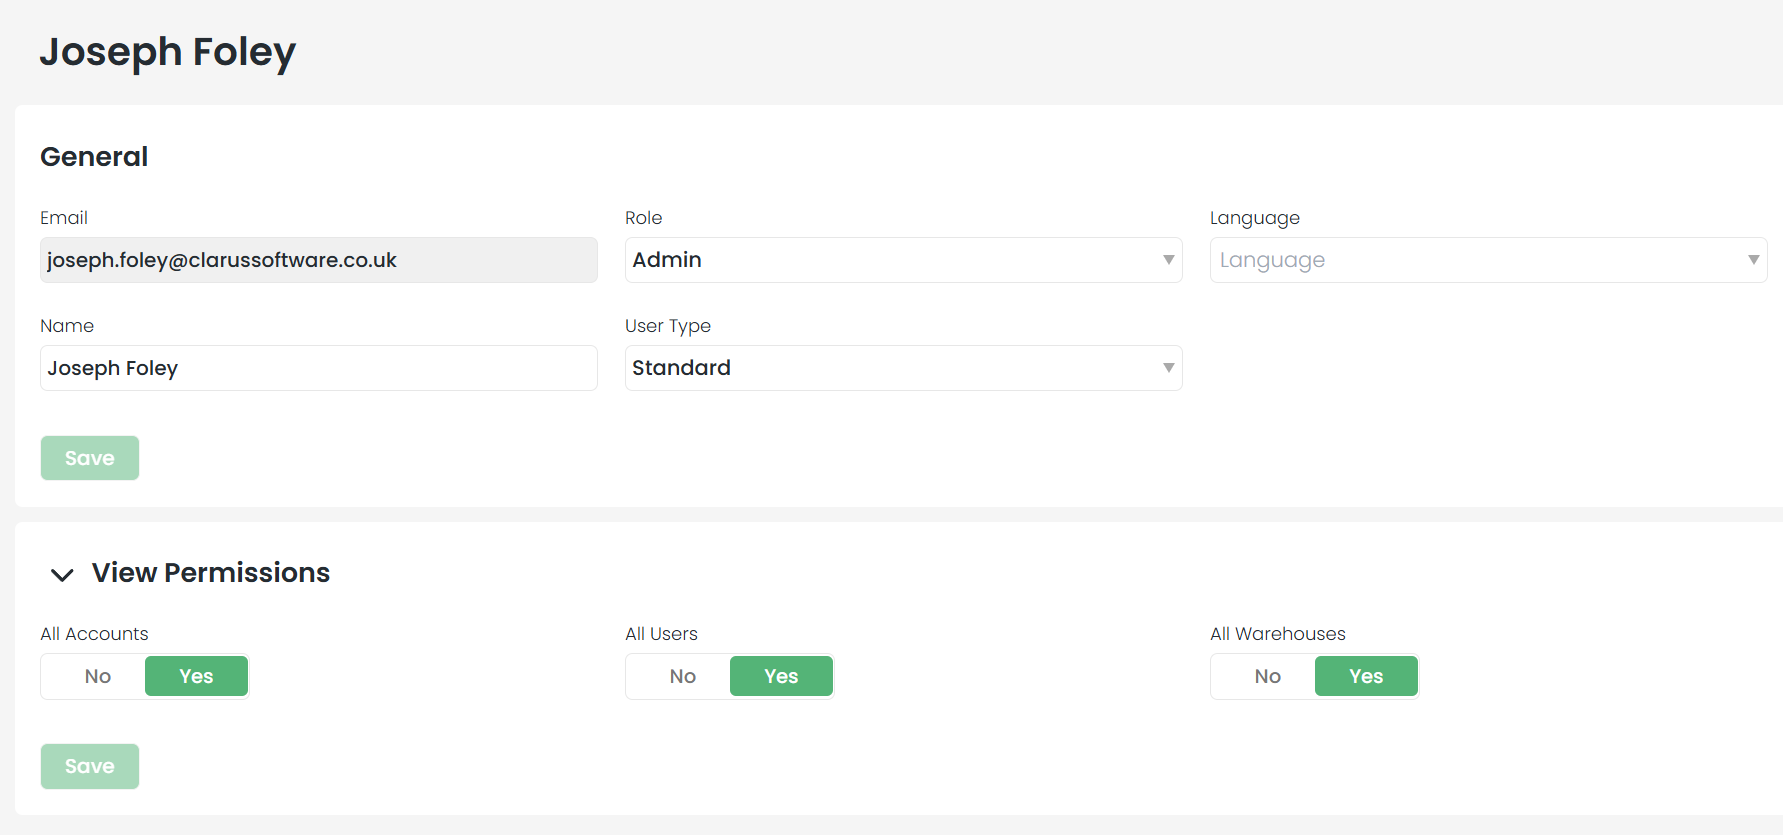
Task: Open the Role dropdown showing Admin
Action: pyautogui.click(x=890, y=260)
